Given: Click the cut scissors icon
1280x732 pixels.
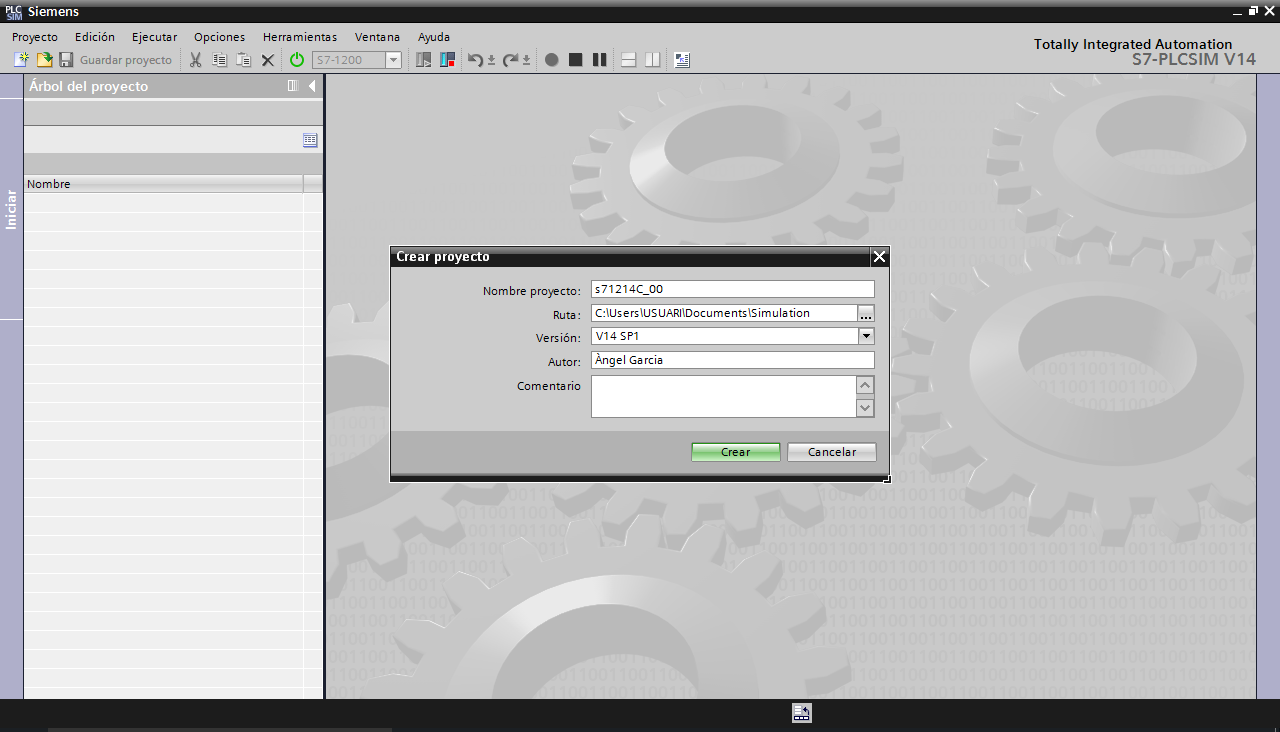Looking at the screenshot, I should pos(196,60).
